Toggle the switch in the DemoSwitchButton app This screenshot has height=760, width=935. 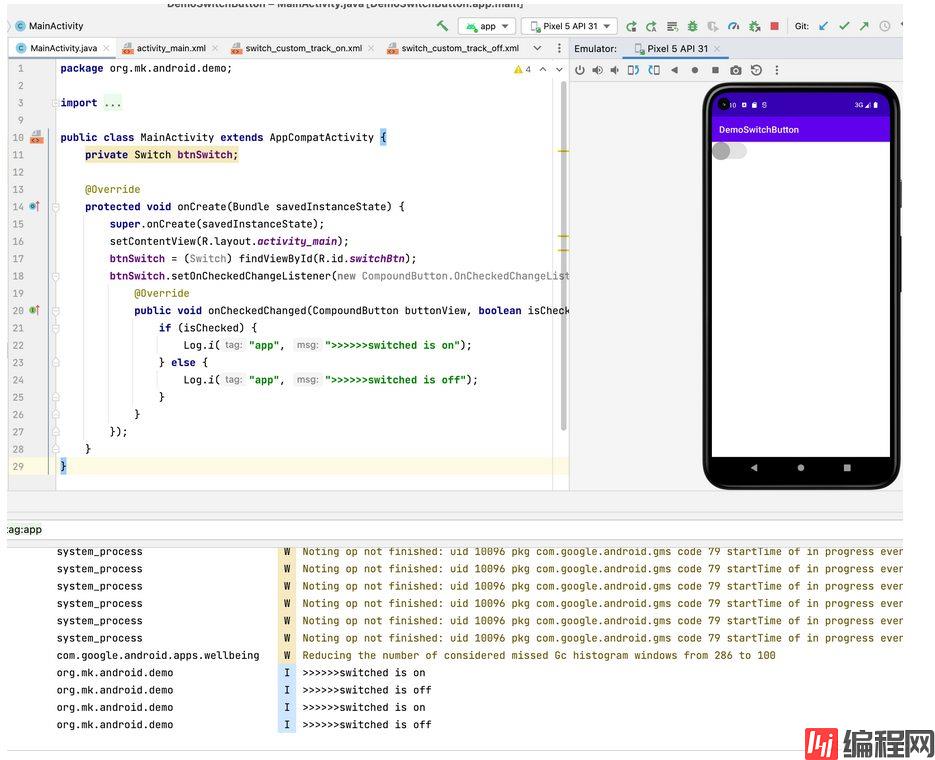(x=729, y=151)
